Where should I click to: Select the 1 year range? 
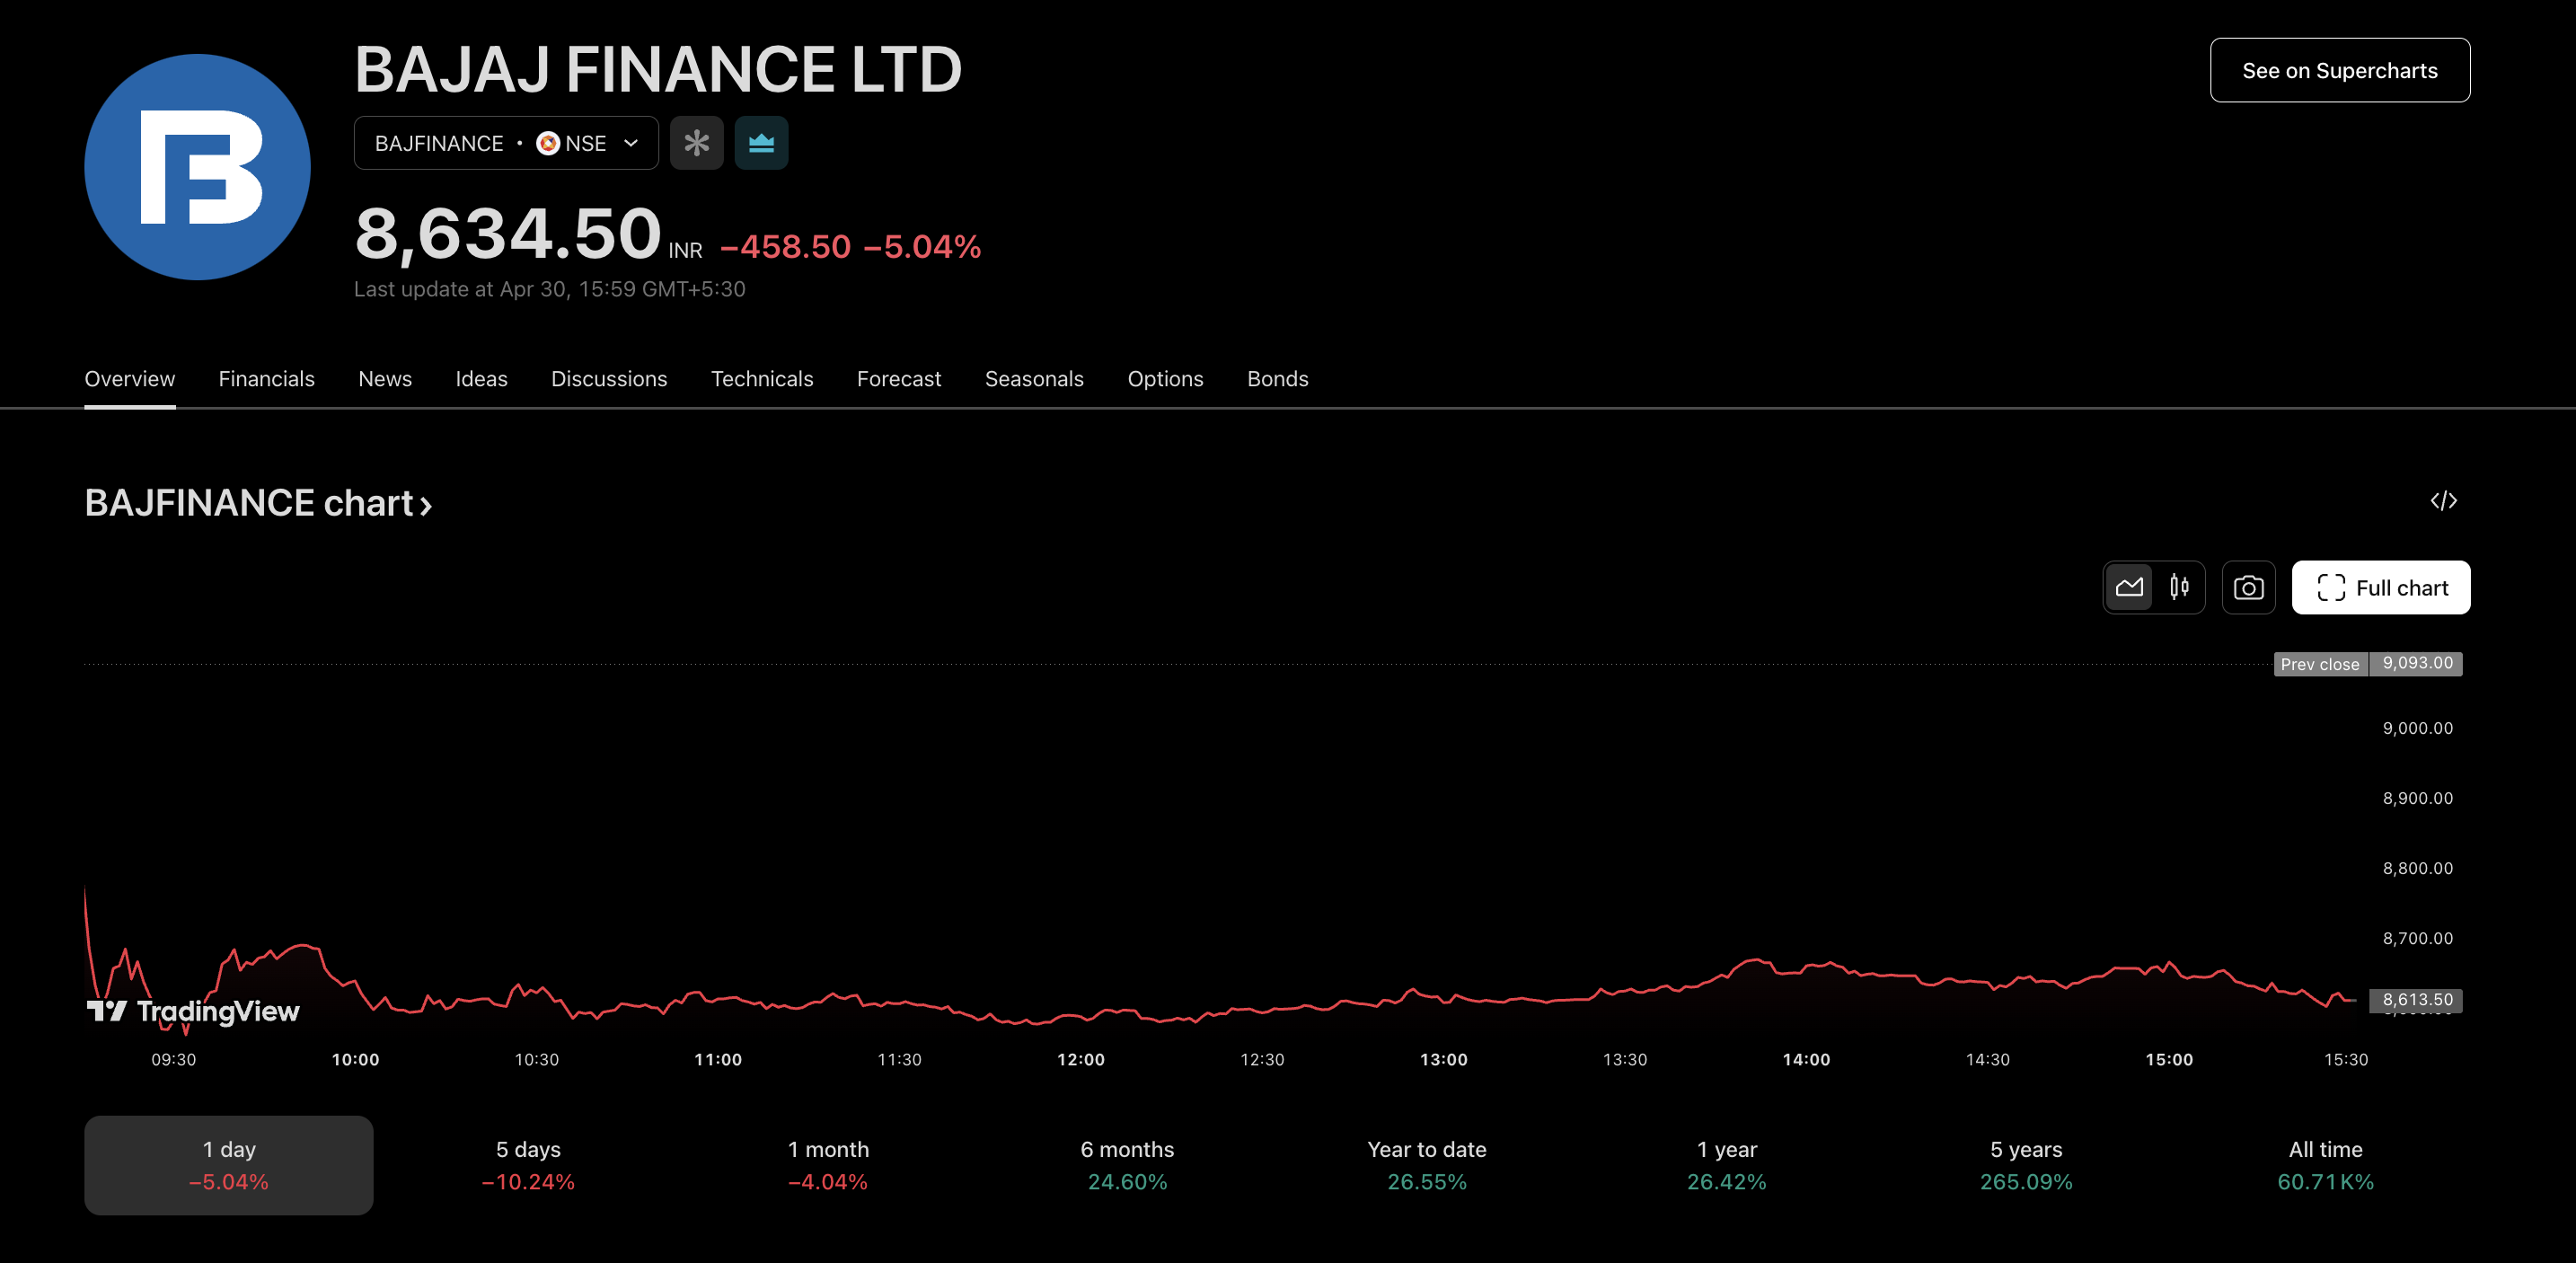click(1726, 1165)
